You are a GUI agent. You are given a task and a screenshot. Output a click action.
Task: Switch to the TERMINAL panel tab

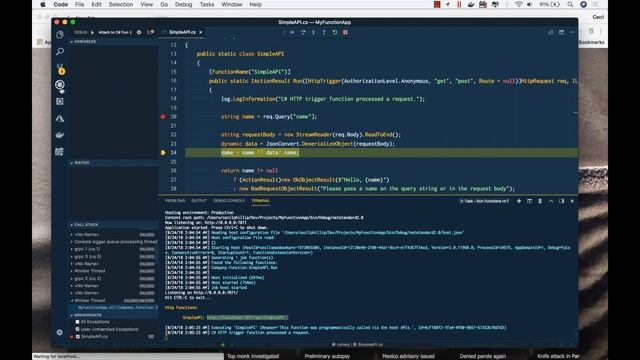(260, 201)
